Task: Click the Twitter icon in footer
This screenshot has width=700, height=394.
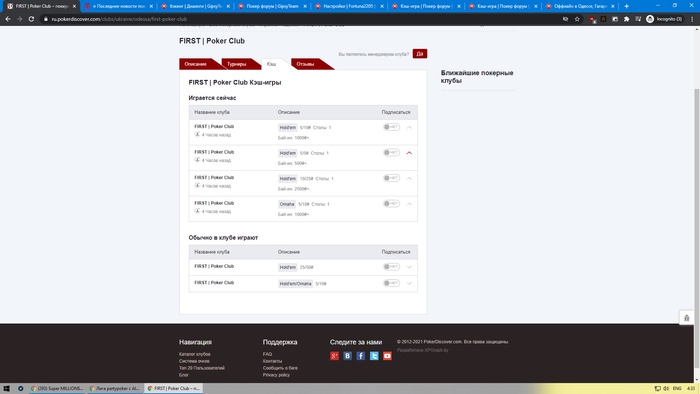Action: [x=374, y=356]
